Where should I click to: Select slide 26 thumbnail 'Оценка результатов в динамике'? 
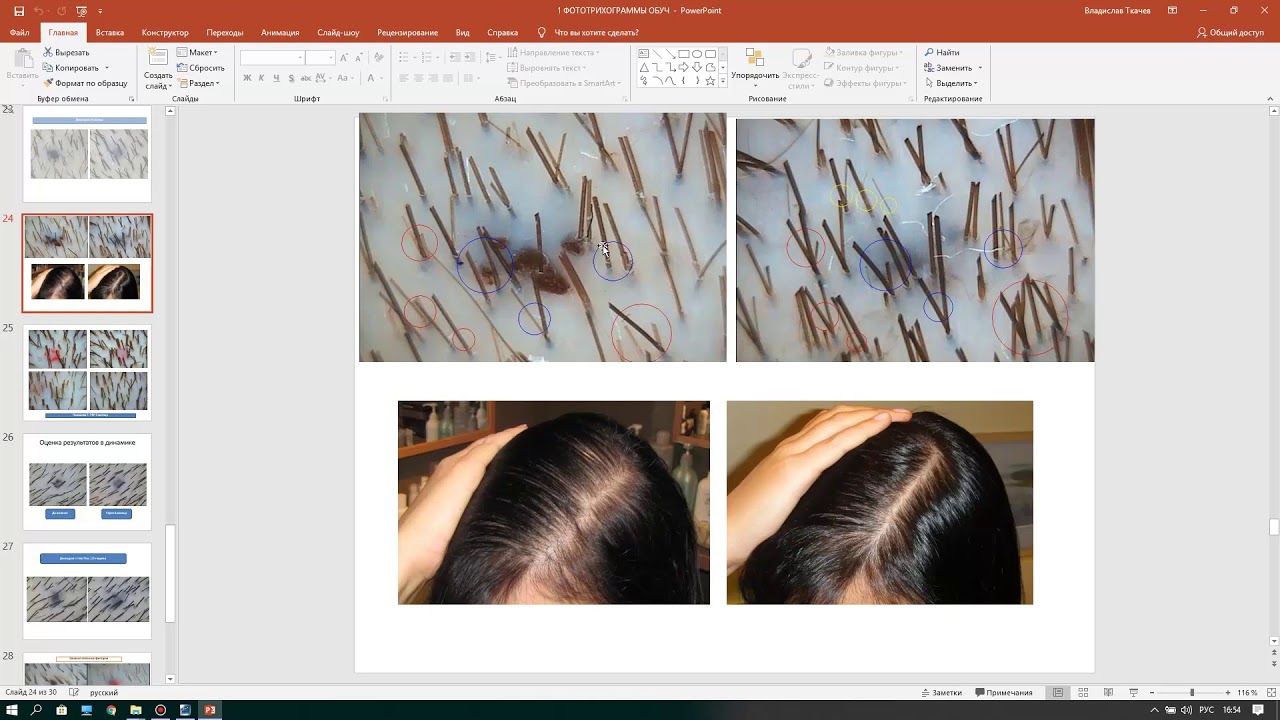tap(87, 481)
